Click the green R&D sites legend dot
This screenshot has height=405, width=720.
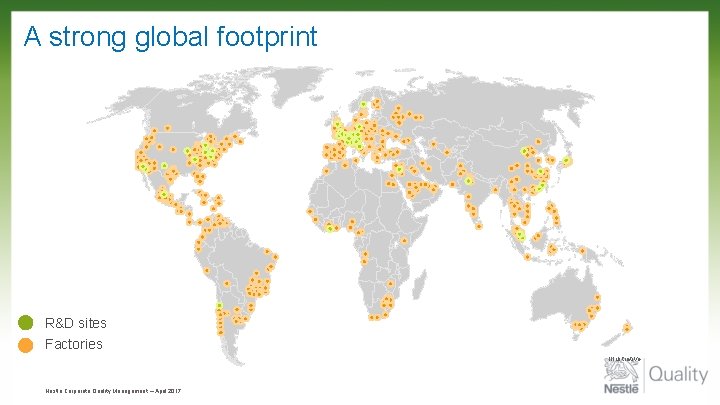pos(26,322)
